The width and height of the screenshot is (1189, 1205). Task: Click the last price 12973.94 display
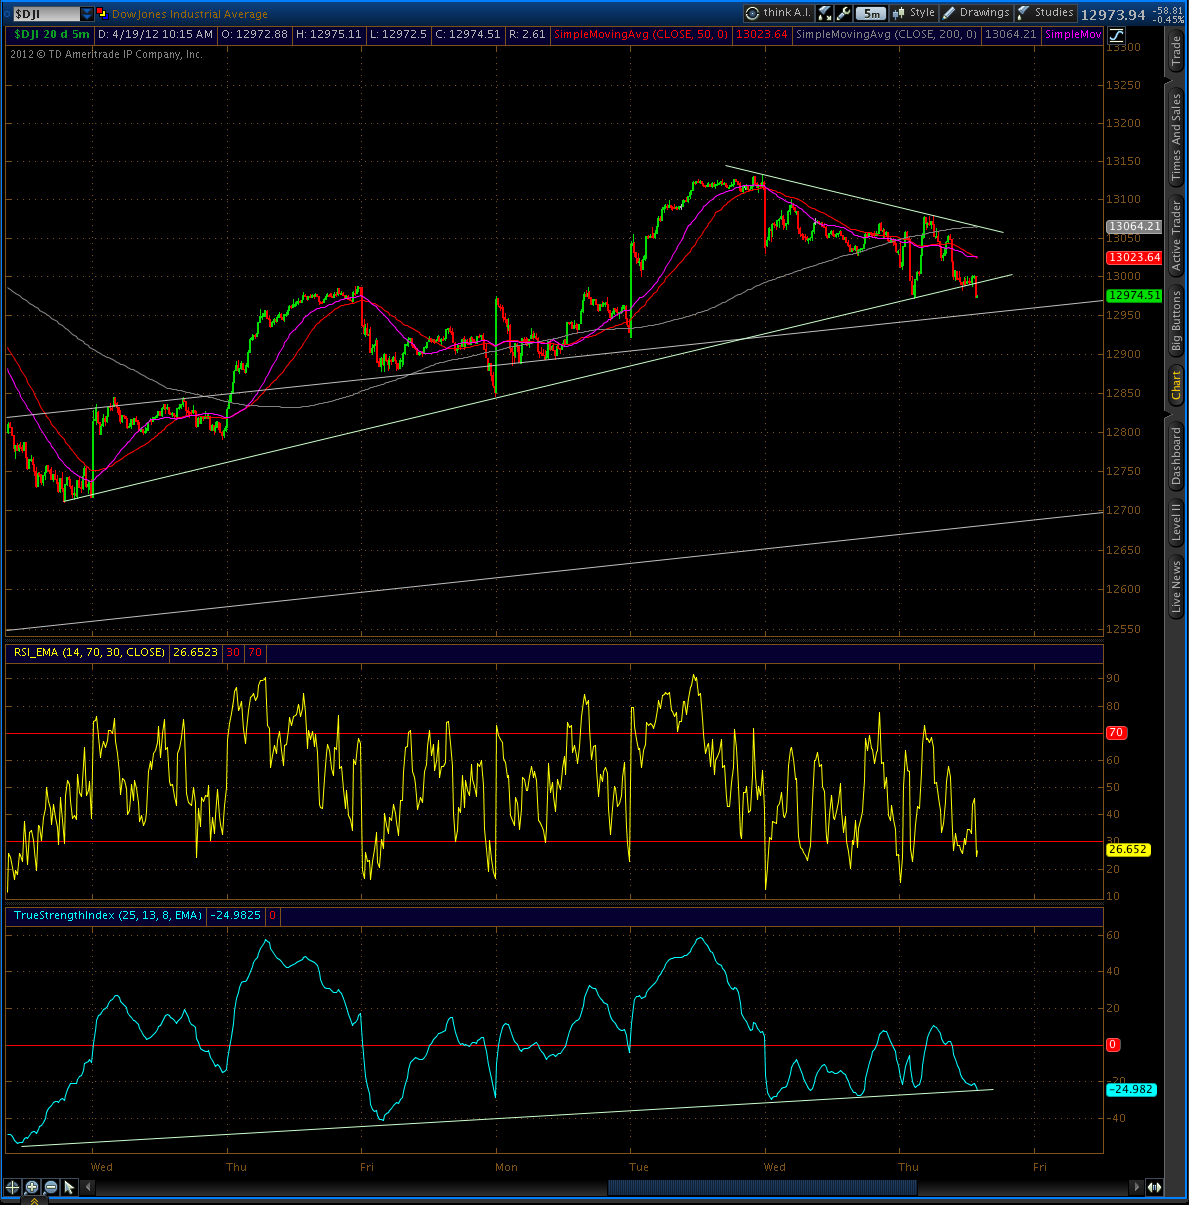coord(1113,15)
